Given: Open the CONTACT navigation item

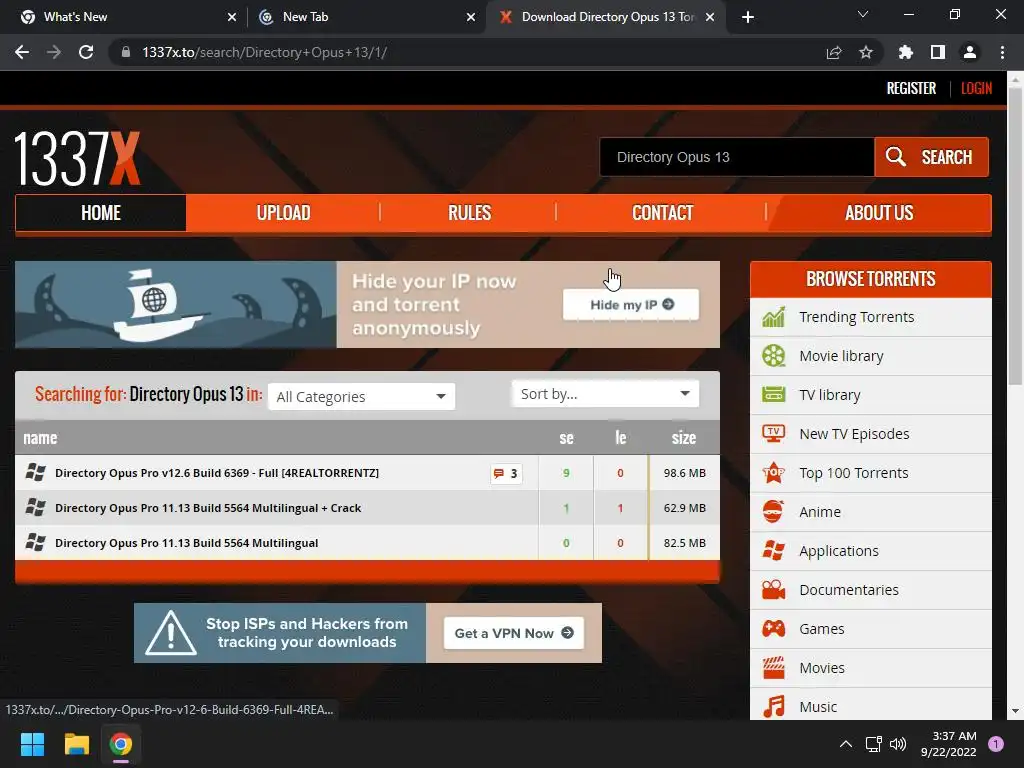Looking at the screenshot, I should pos(662,213).
